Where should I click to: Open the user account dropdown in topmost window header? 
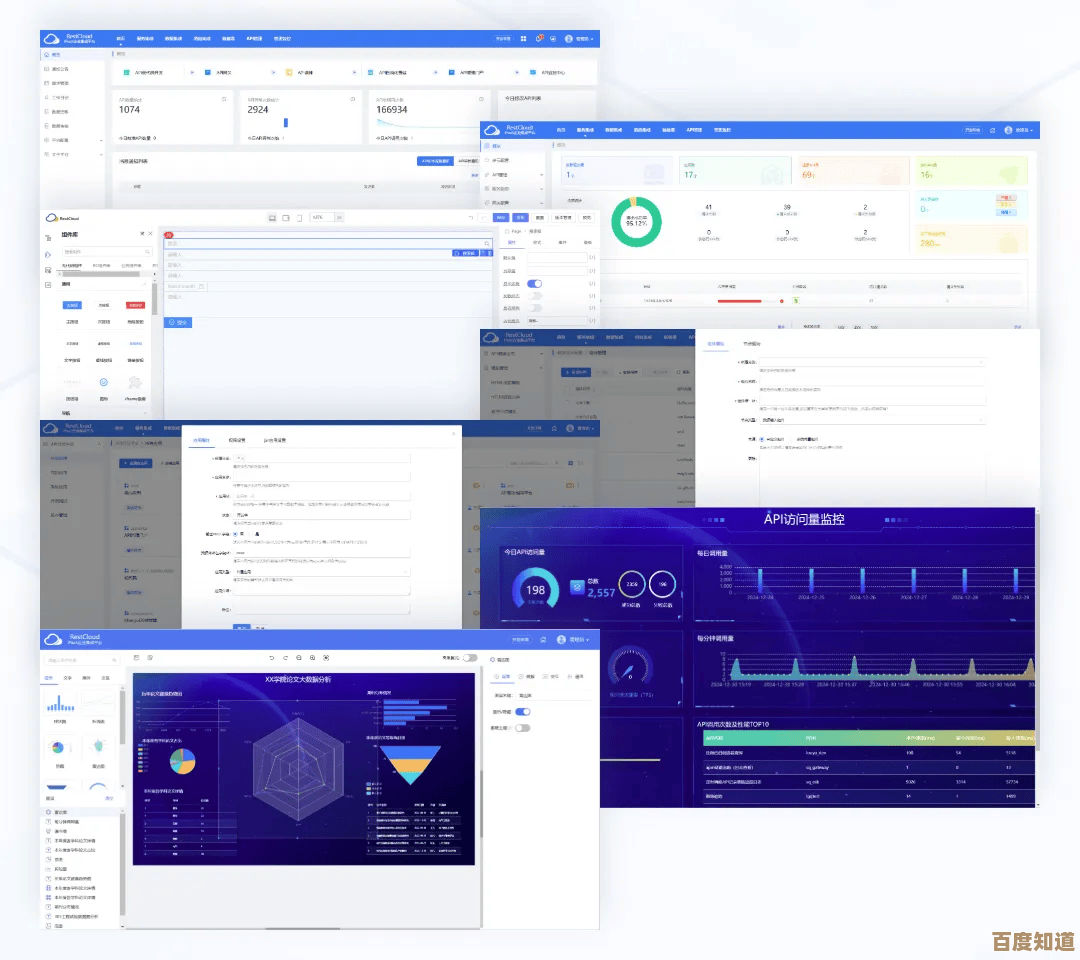[579, 39]
